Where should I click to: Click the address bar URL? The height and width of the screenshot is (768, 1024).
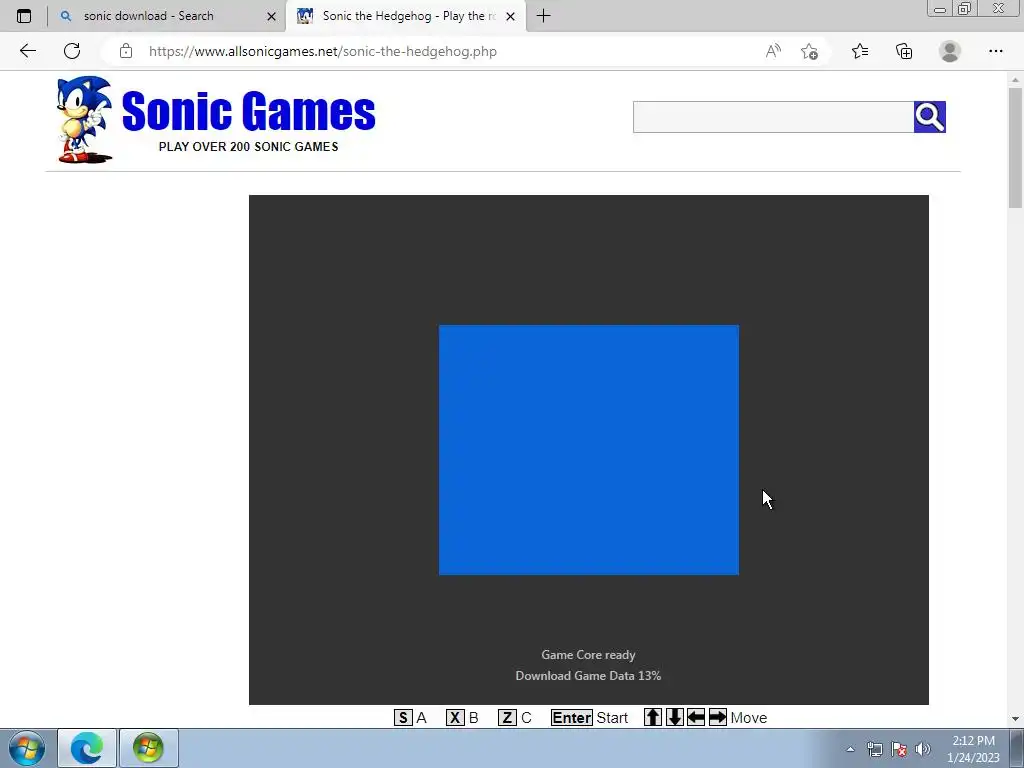tap(323, 52)
